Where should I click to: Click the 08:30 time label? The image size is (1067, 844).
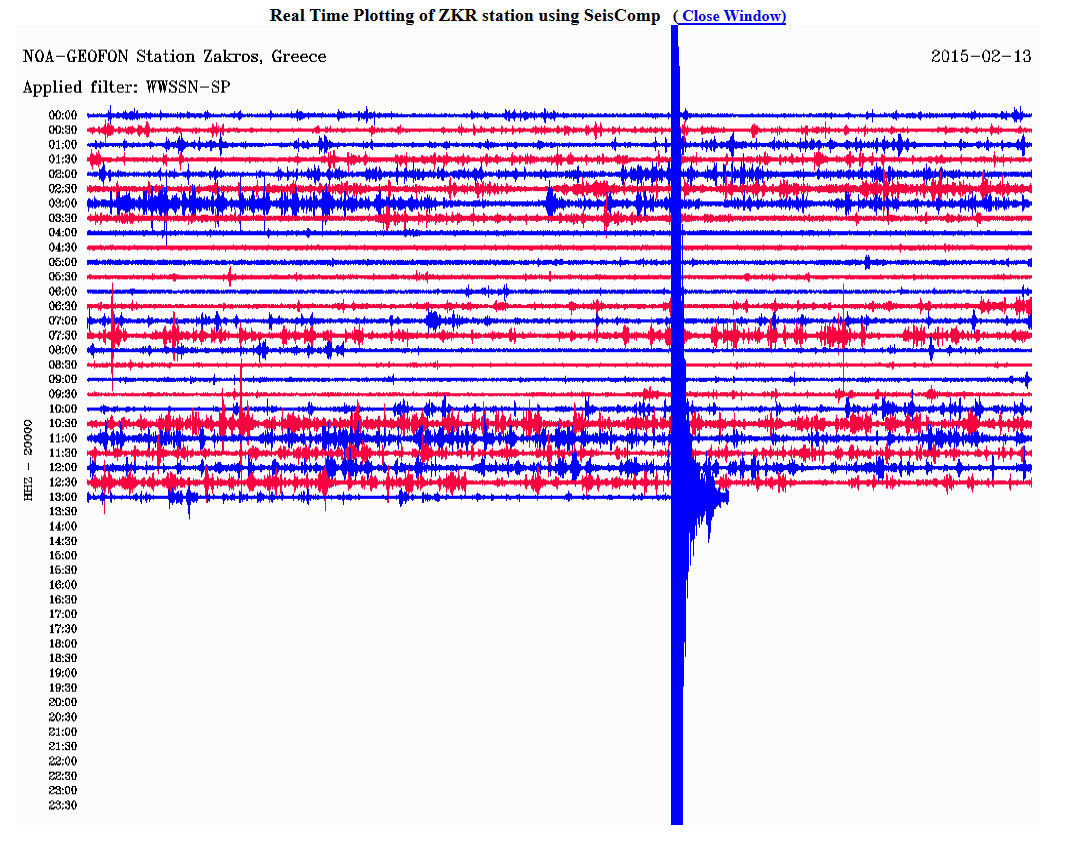[63, 365]
